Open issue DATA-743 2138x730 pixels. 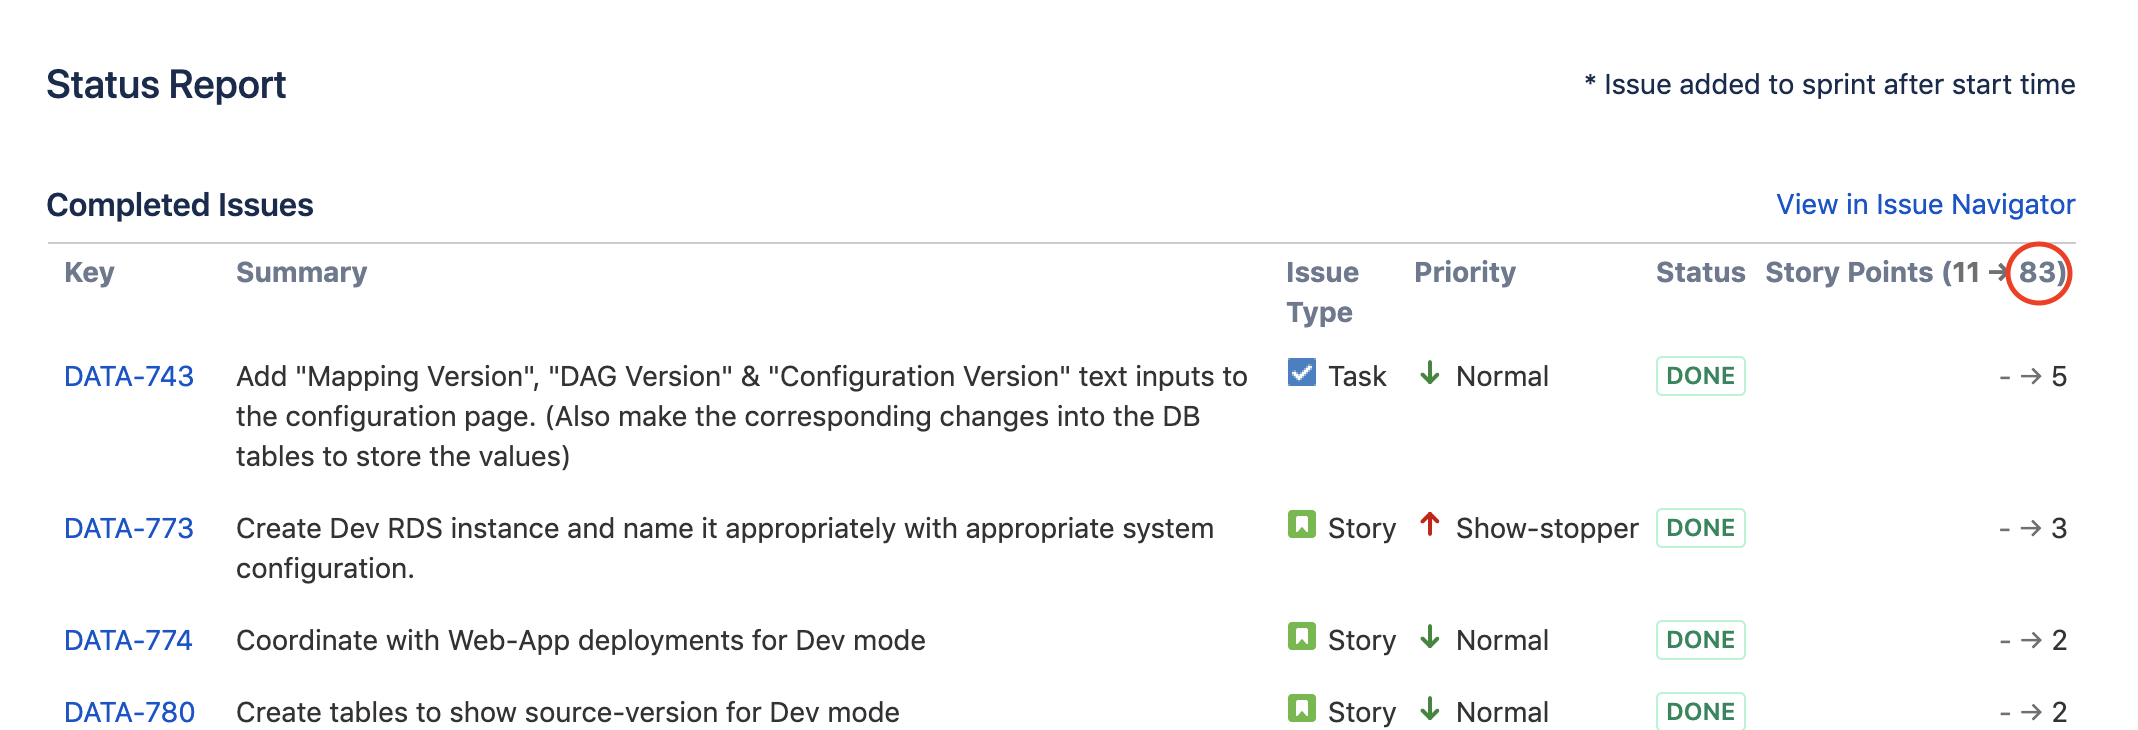tap(129, 376)
